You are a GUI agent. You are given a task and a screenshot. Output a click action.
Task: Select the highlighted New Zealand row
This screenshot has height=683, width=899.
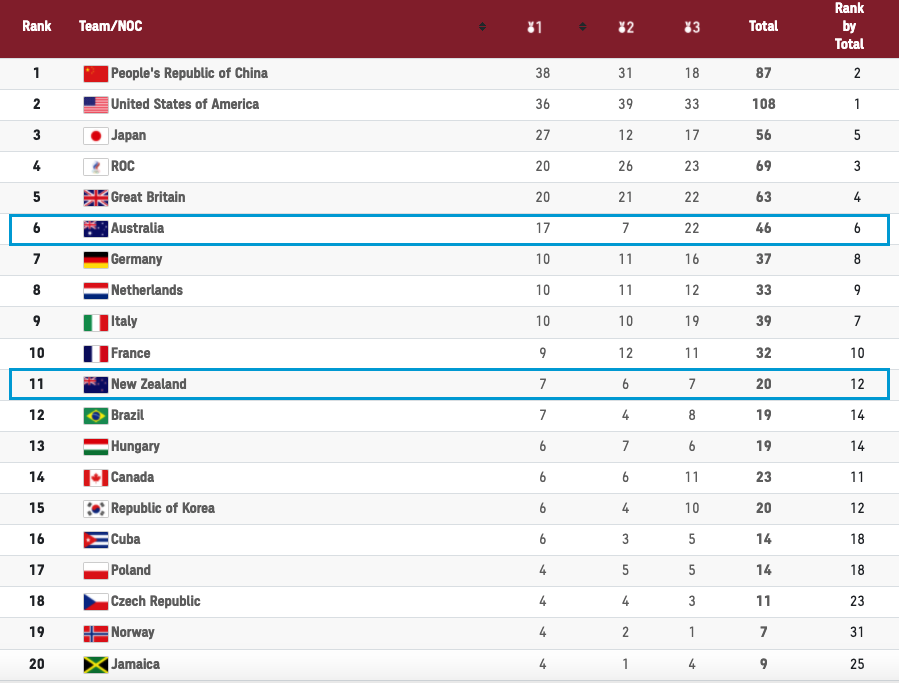pos(449,384)
